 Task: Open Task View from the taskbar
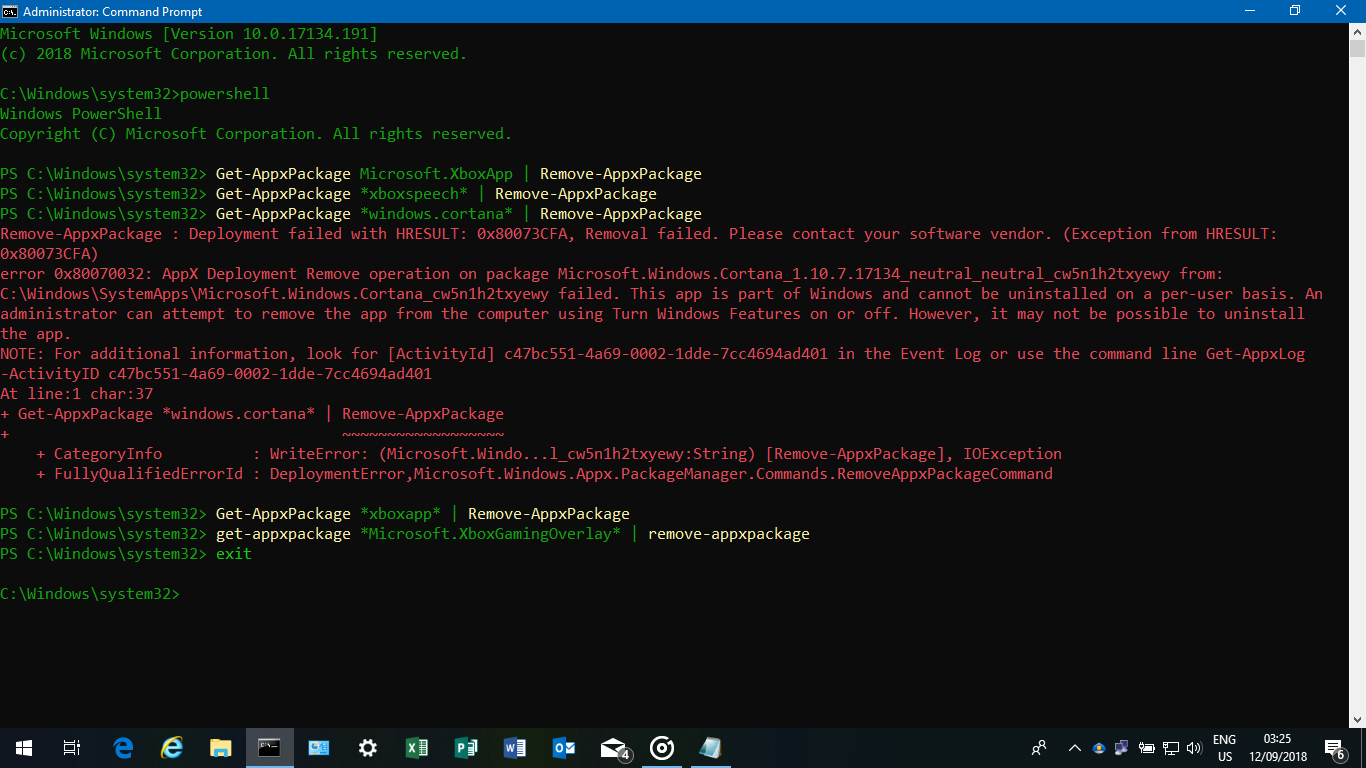click(72, 748)
